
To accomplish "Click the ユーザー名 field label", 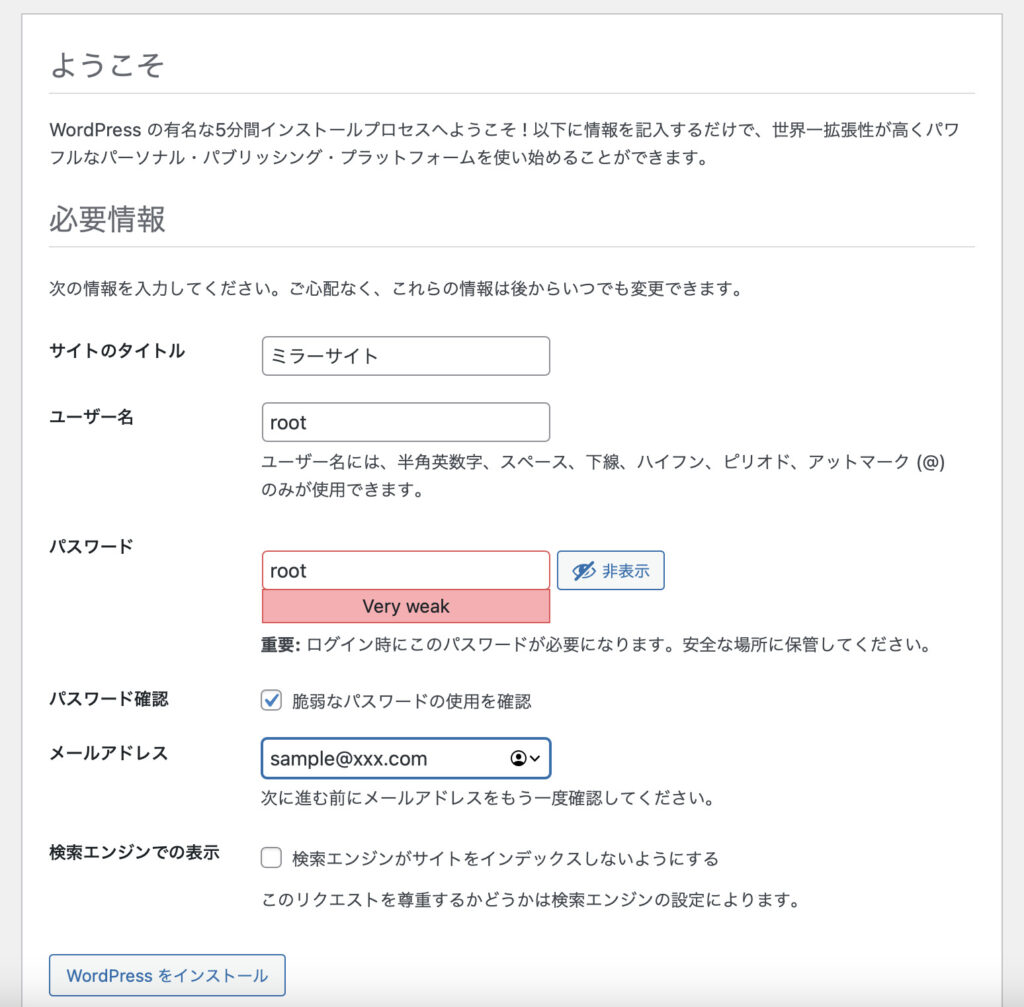I will (91, 417).
